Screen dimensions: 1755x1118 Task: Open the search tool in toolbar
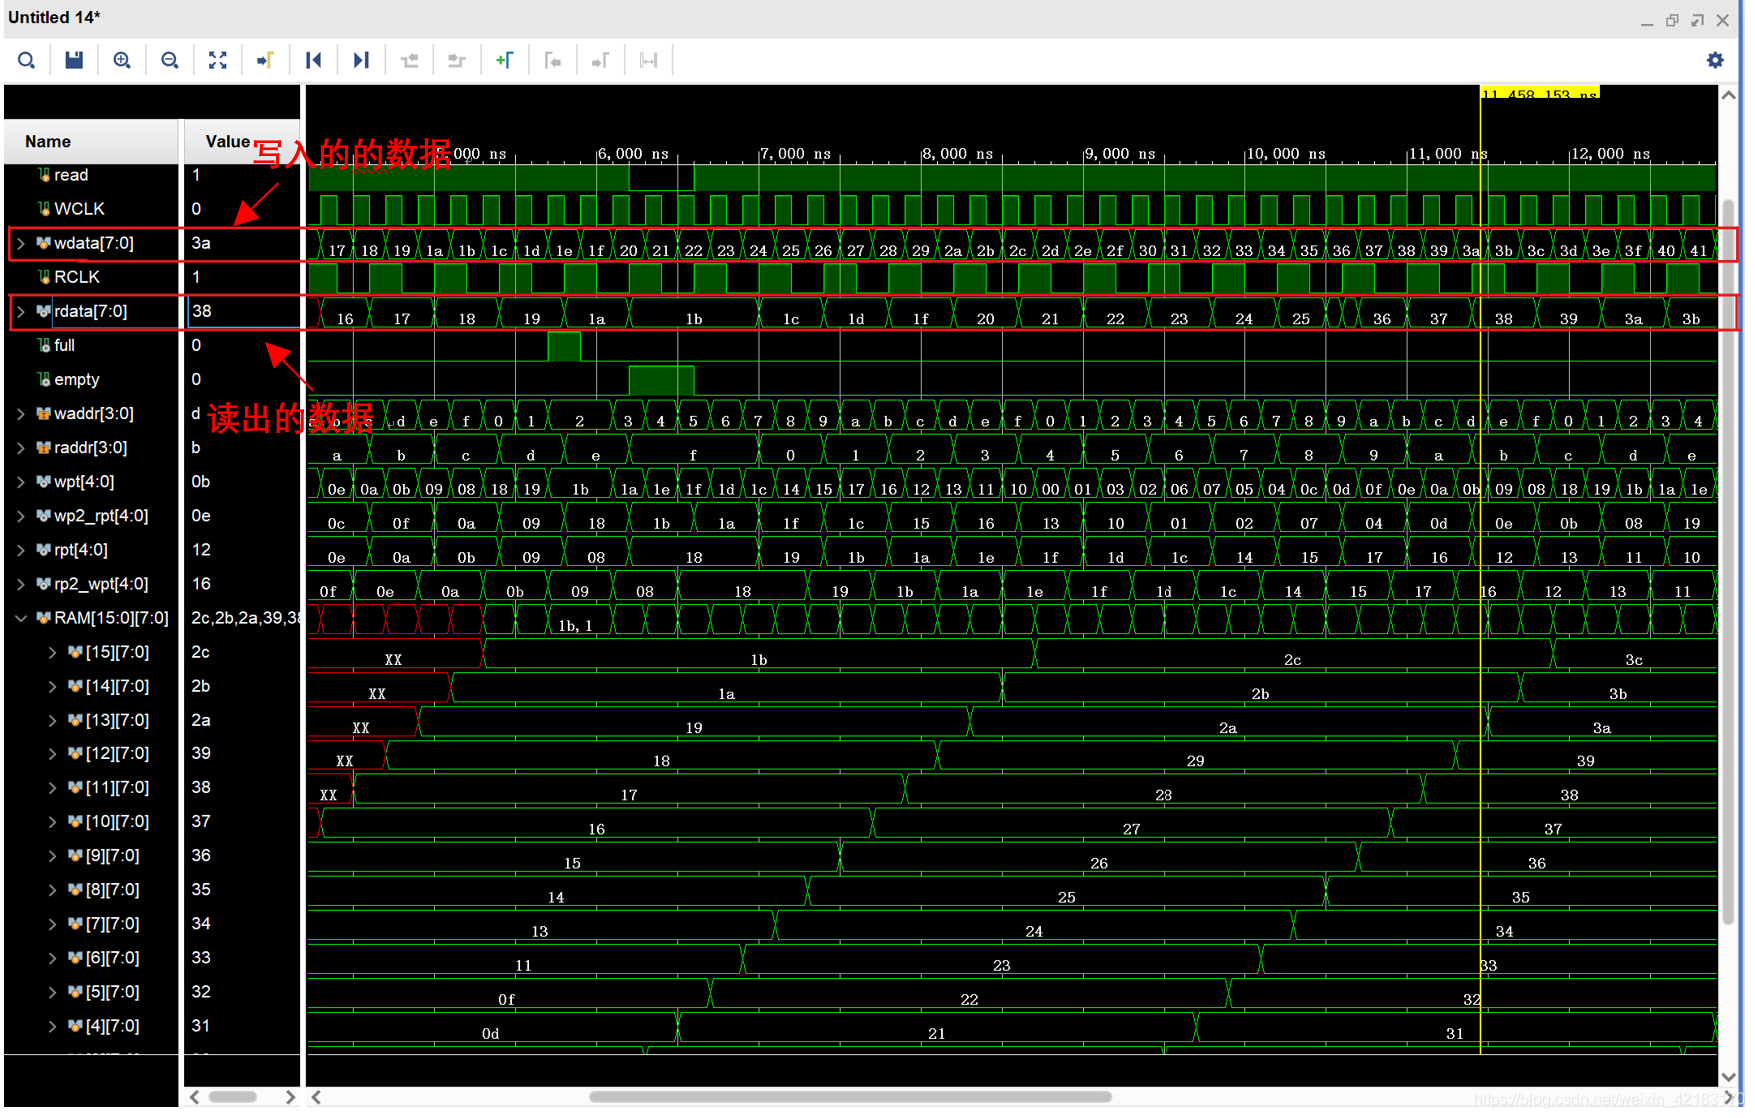(x=26, y=60)
